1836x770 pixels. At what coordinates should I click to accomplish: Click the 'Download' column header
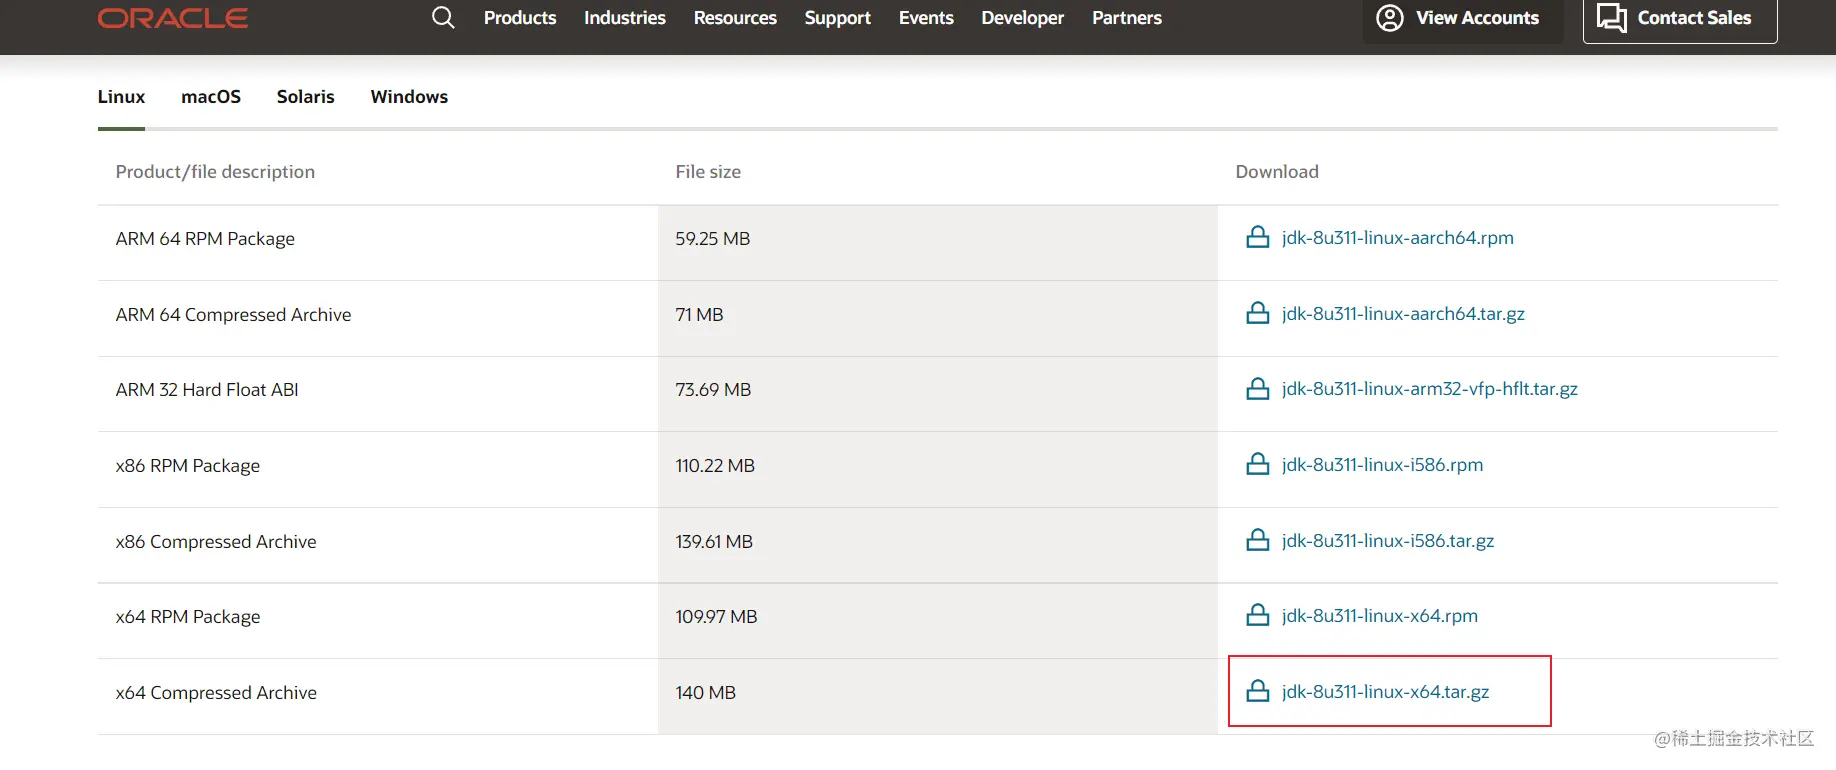pyautogui.click(x=1277, y=172)
